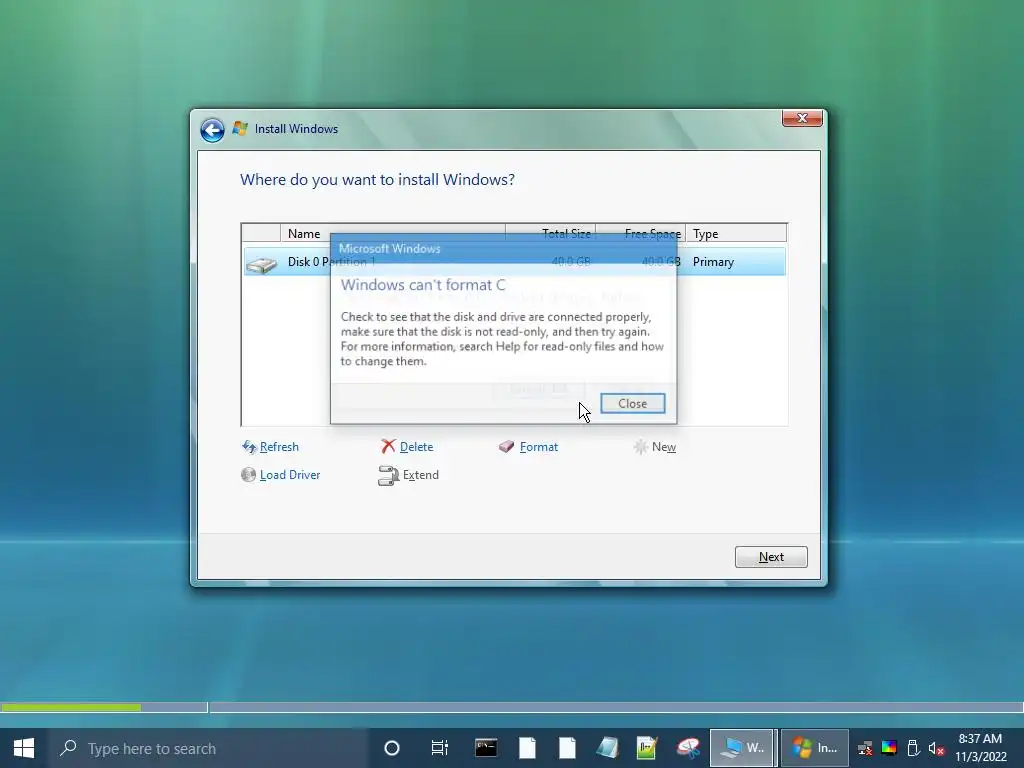Proceed with the Next button
The image size is (1024, 768).
point(771,557)
